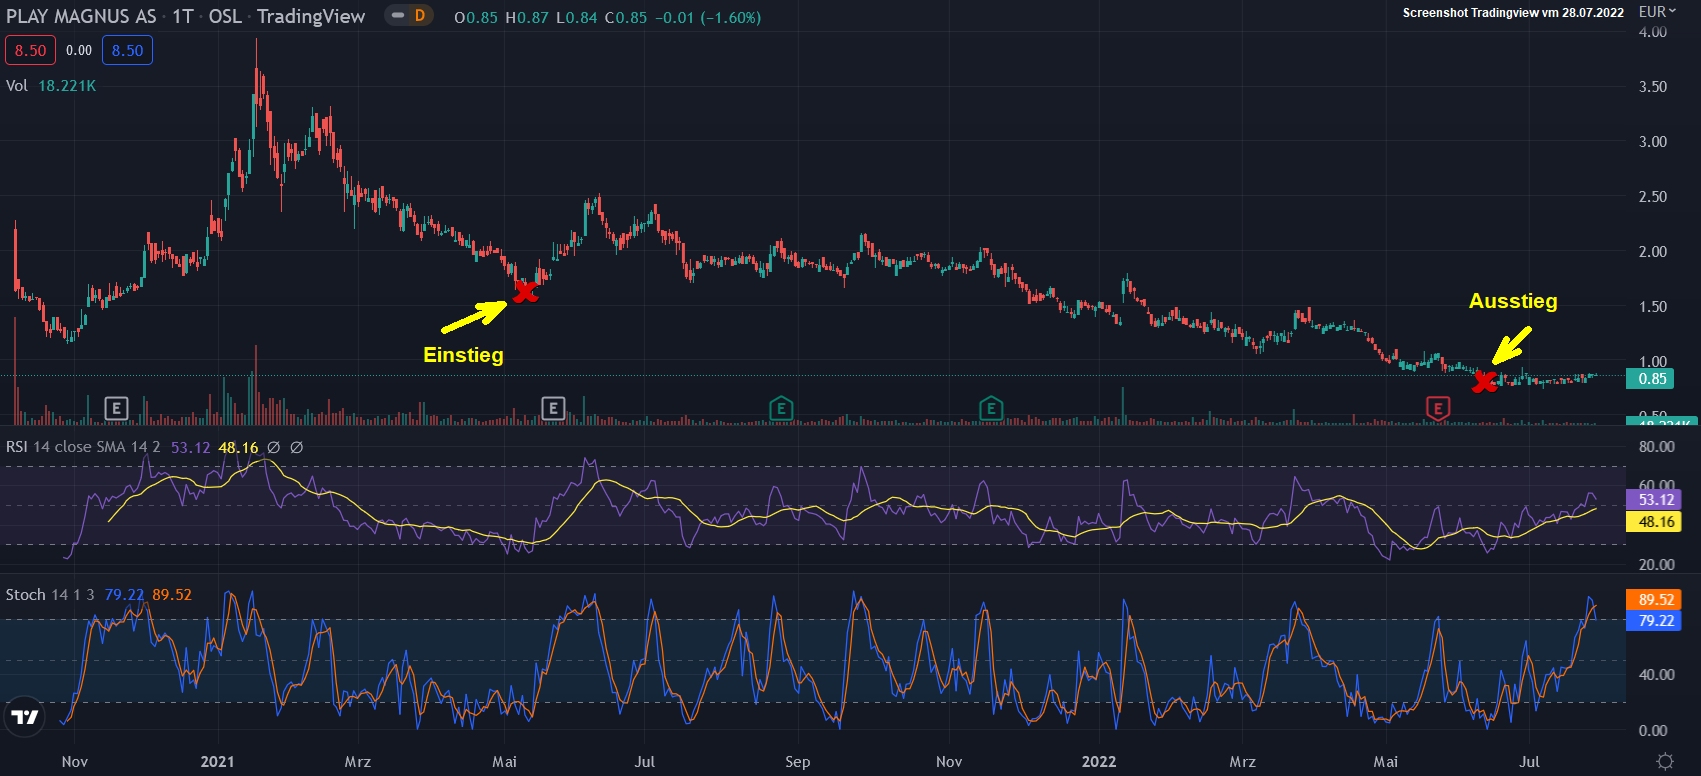Click the Mrz time label following 2022
Screen dimensions: 1701x776
[1243, 762]
